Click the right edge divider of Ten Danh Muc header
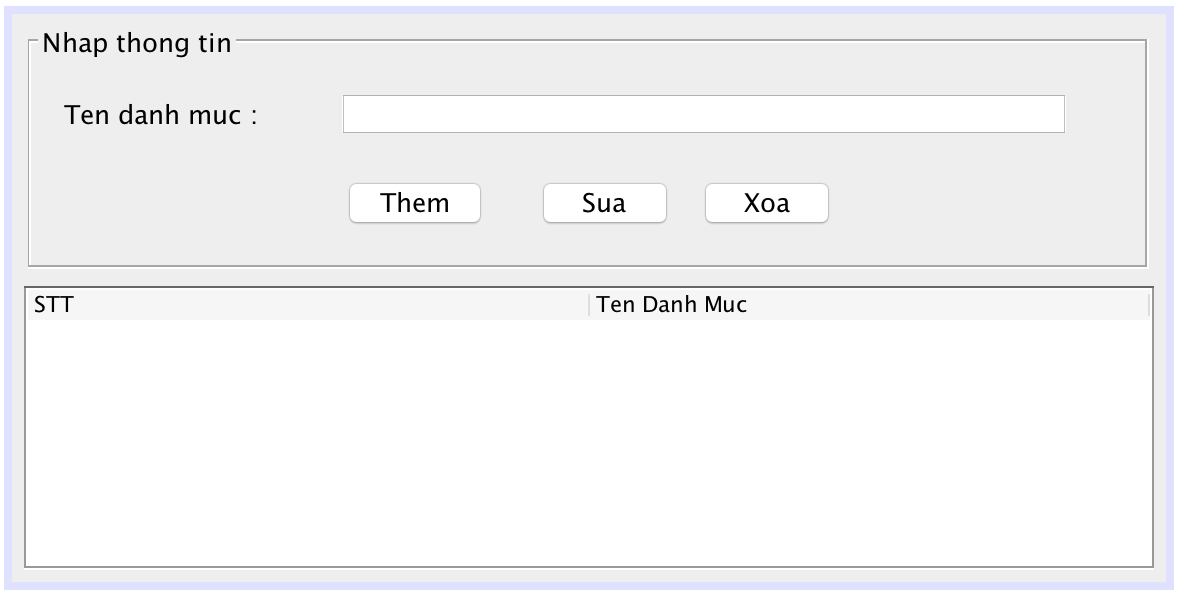 pos(1149,305)
